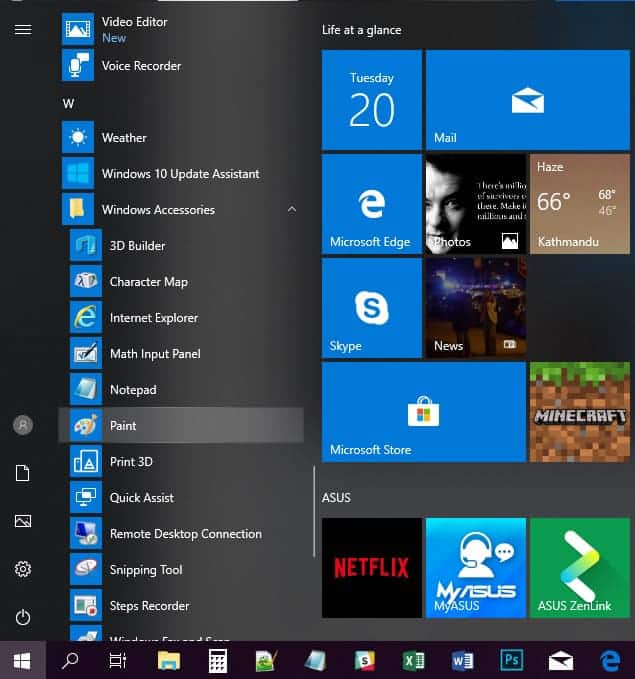Screen dimensions: 635x679
Task: Open the Notepad-style icon on the taskbar
Action: click(315, 660)
